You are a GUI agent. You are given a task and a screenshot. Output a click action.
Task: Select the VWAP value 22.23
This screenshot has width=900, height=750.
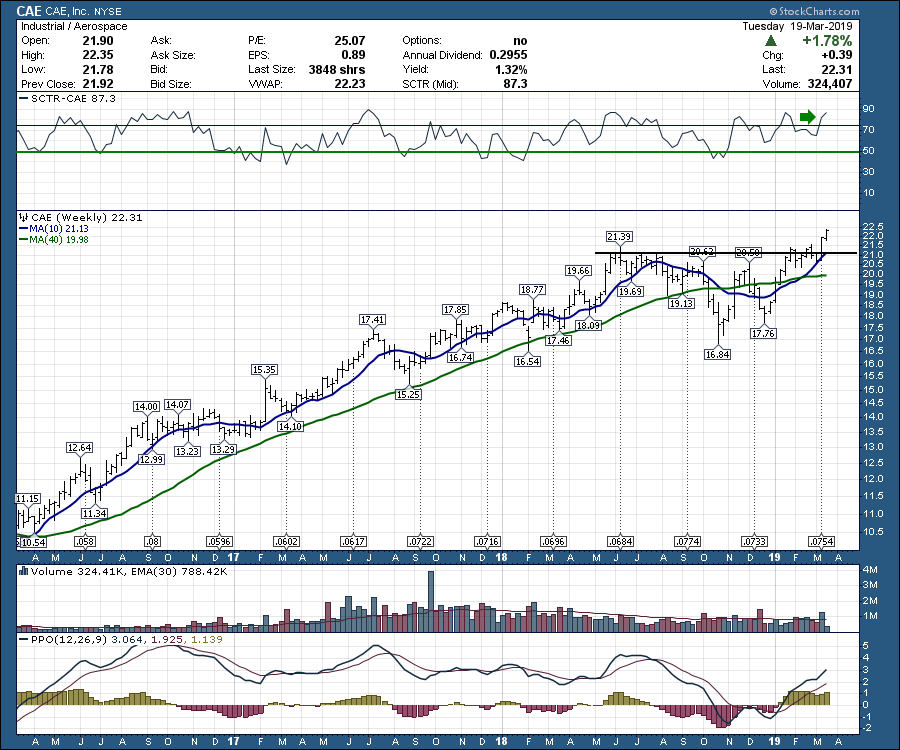pos(350,84)
